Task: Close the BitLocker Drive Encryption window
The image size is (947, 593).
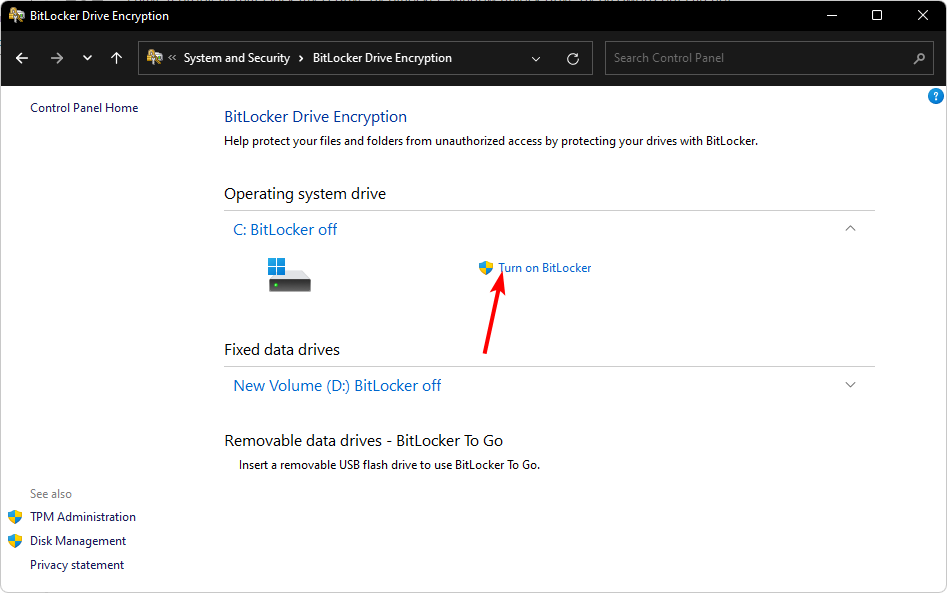Action: pyautogui.click(x=923, y=15)
